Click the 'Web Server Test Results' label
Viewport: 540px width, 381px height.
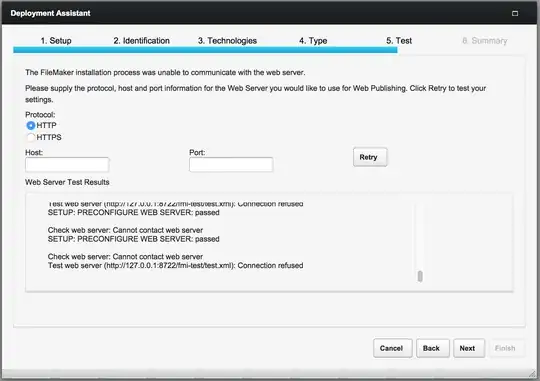pos(67,182)
